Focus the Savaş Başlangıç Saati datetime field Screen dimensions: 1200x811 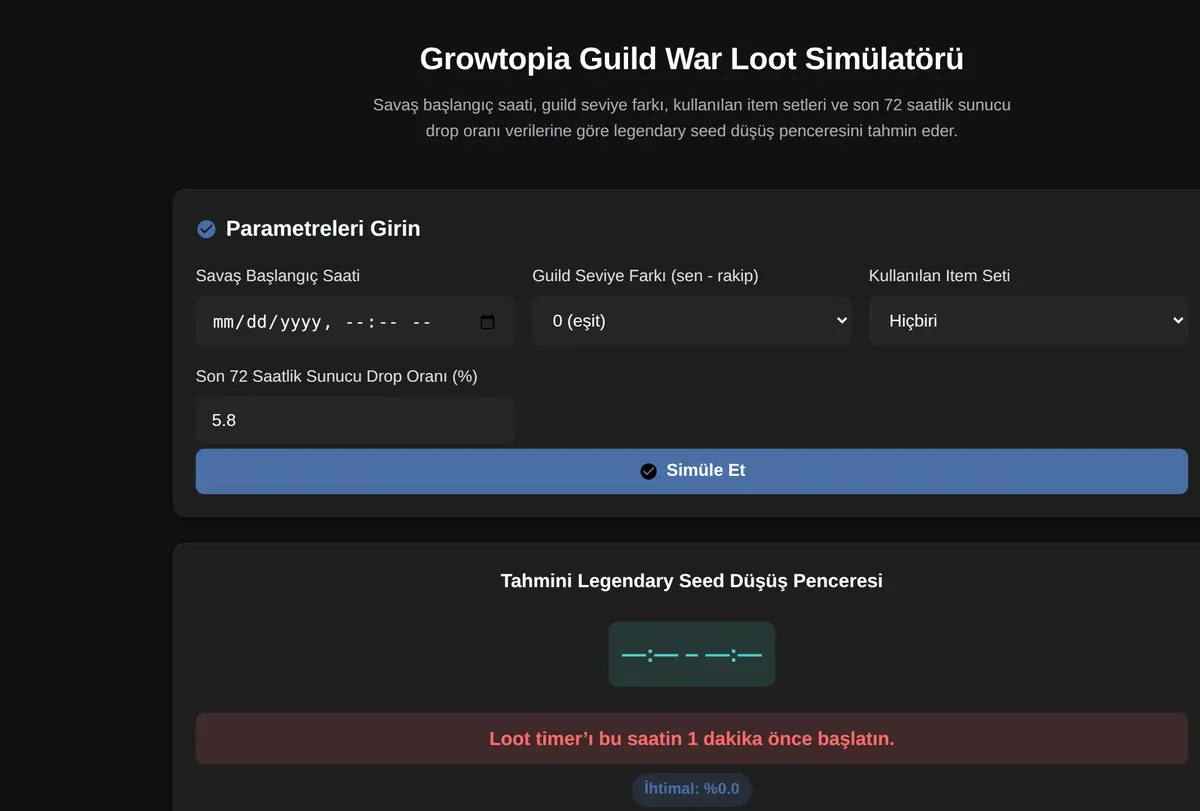[356, 322]
